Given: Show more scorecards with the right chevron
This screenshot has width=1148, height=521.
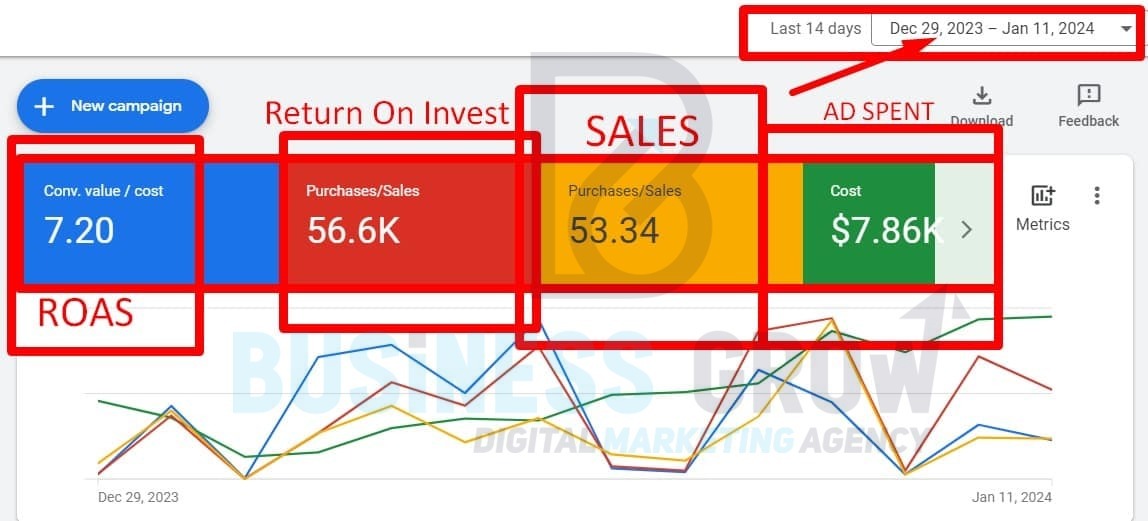Looking at the screenshot, I should 966,230.
